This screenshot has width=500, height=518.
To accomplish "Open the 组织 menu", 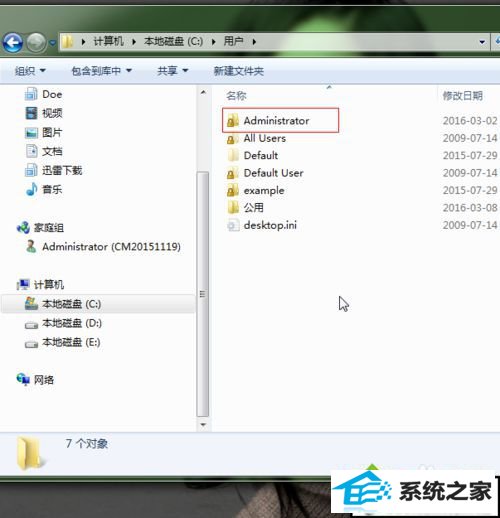I will pyautogui.click(x=30, y=71).
